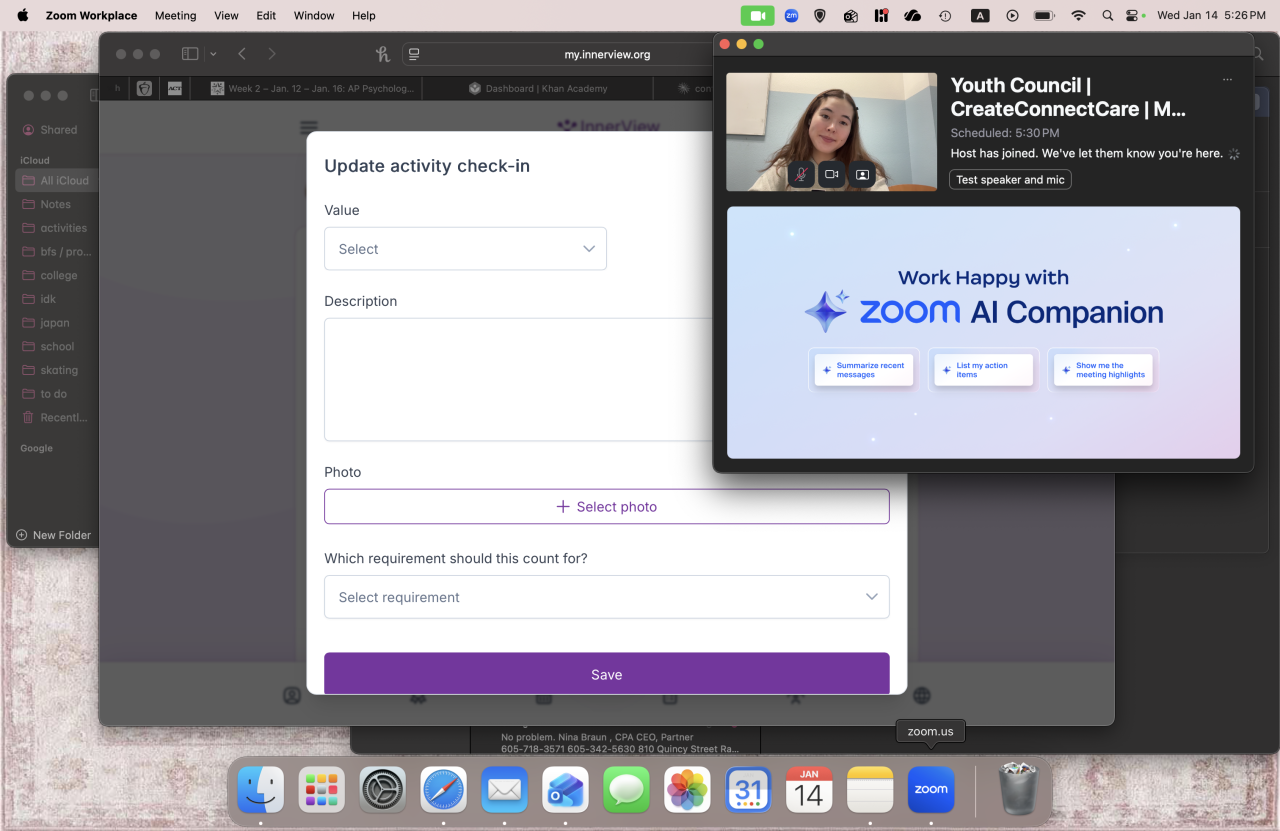Open virtual background icon in Zoom preview

point(862,174)
